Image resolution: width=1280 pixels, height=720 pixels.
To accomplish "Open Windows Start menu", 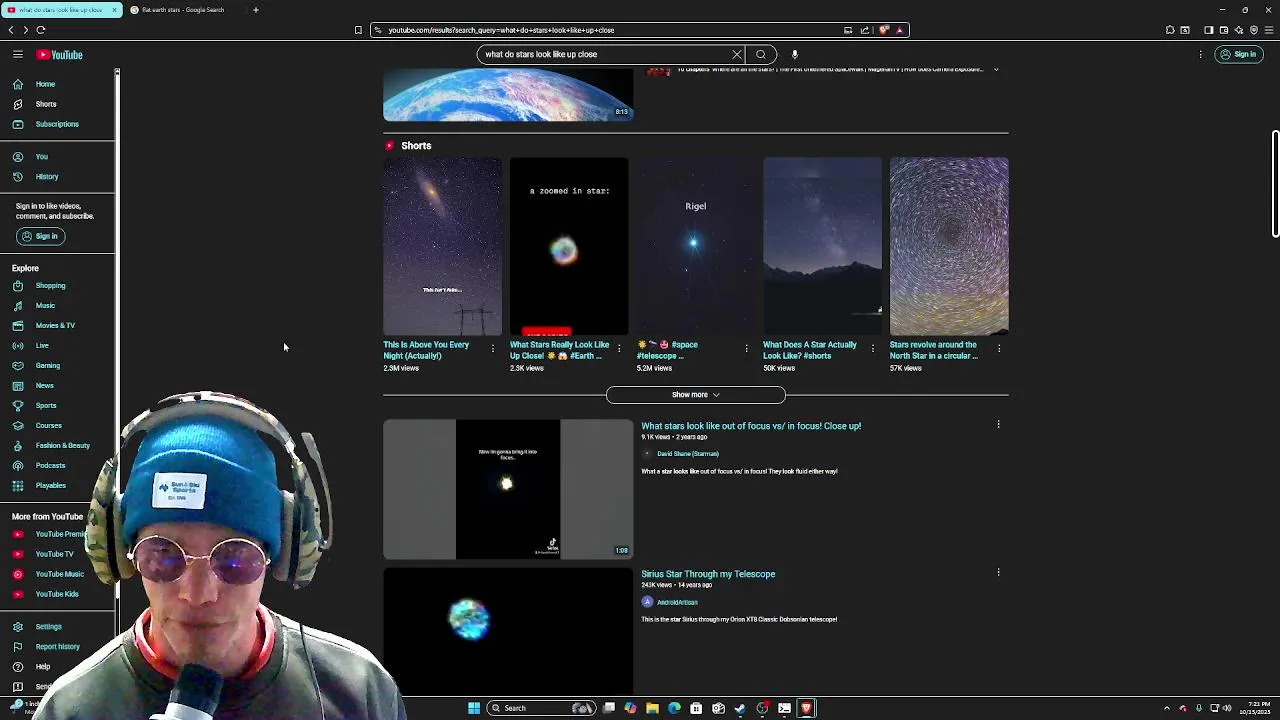I will click(474, 708).
